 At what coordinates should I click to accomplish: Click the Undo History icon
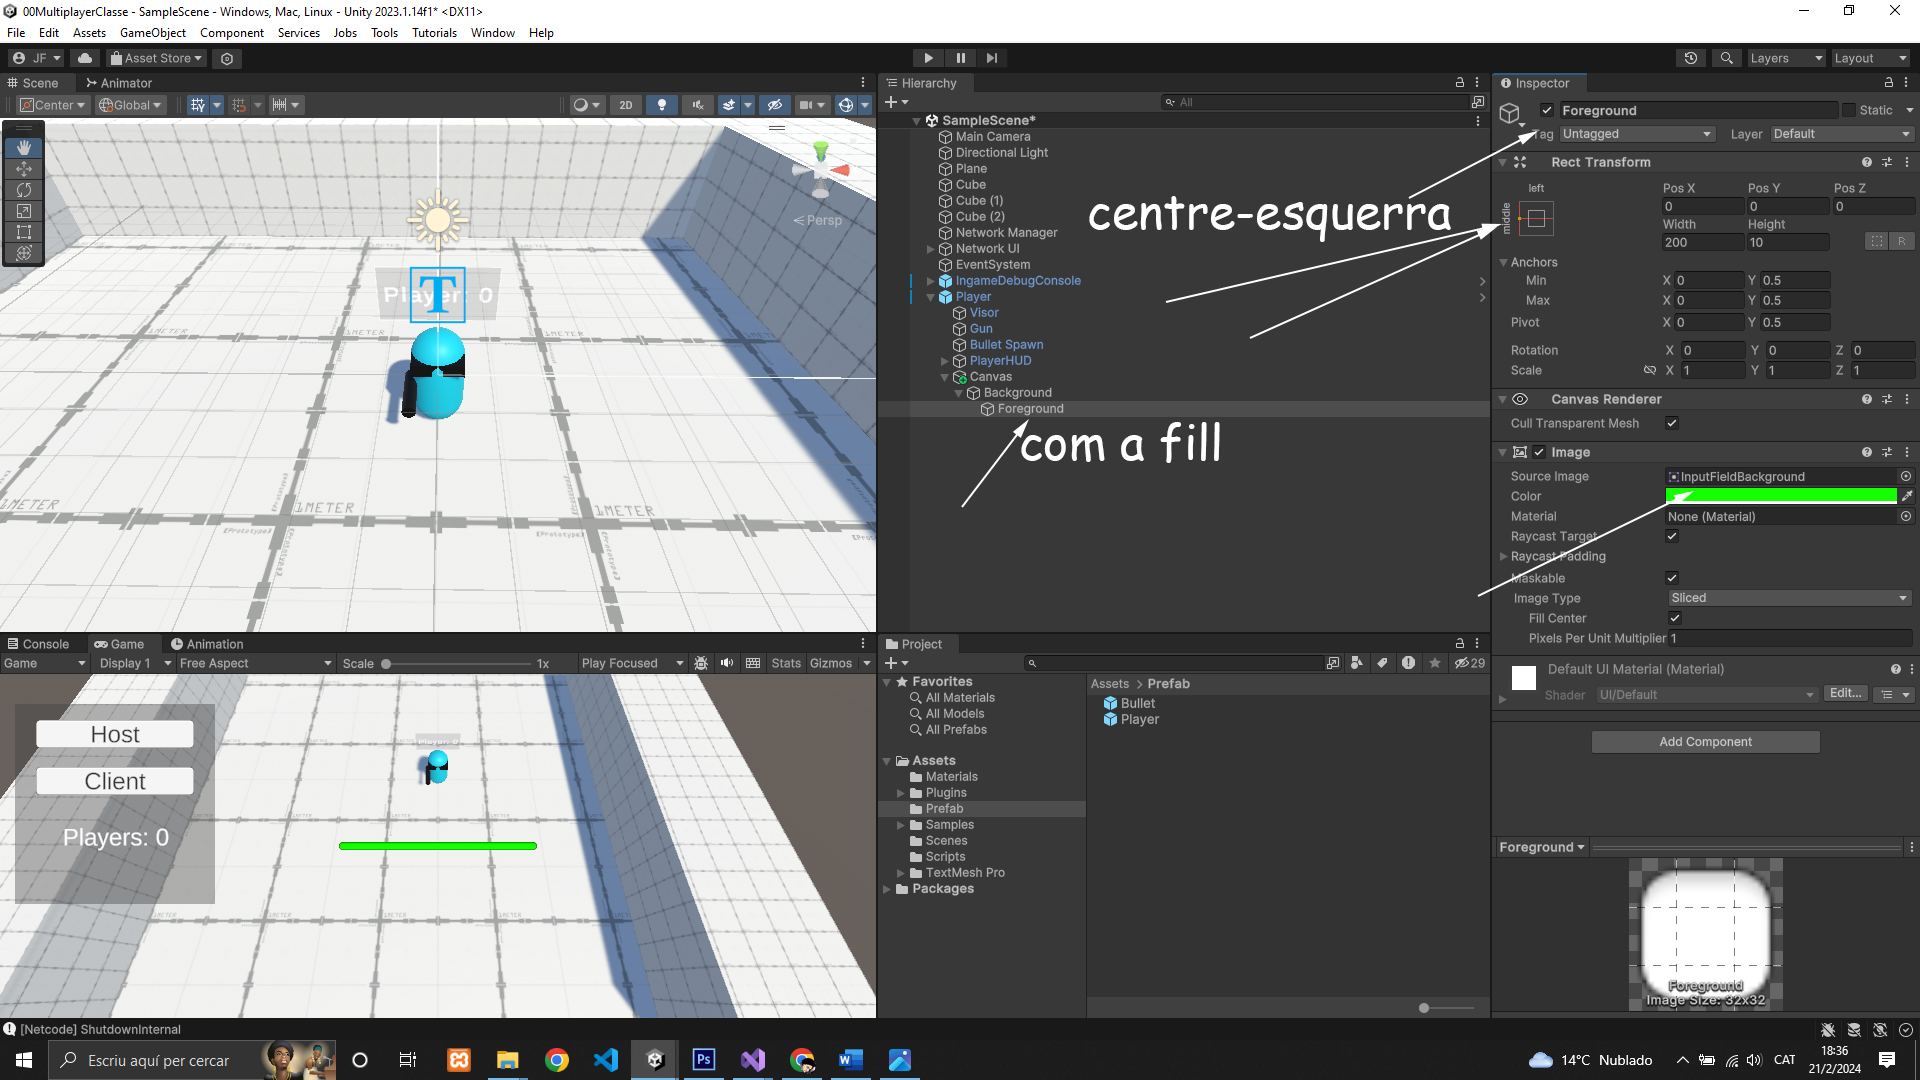point(1691,58)
